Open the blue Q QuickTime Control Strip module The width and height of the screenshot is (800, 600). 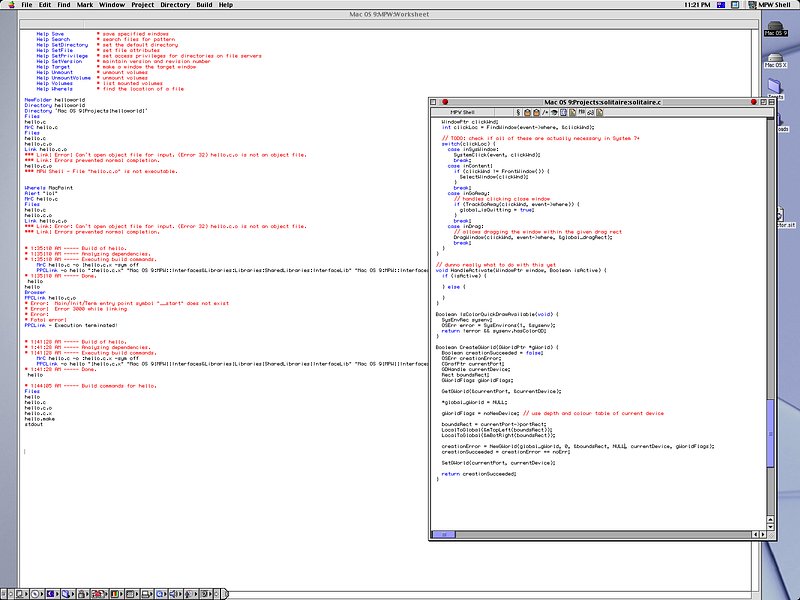[x=160, y=594]
